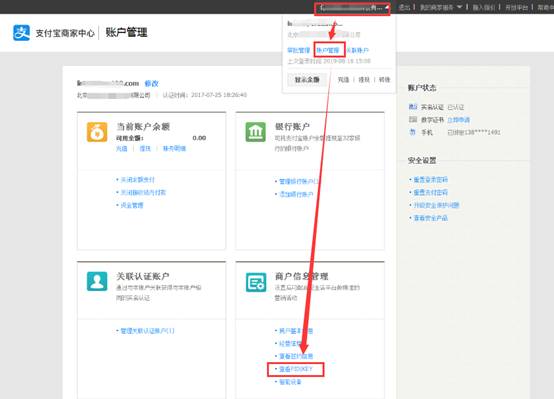Click 提现 in the account popup

pos(364,80)
